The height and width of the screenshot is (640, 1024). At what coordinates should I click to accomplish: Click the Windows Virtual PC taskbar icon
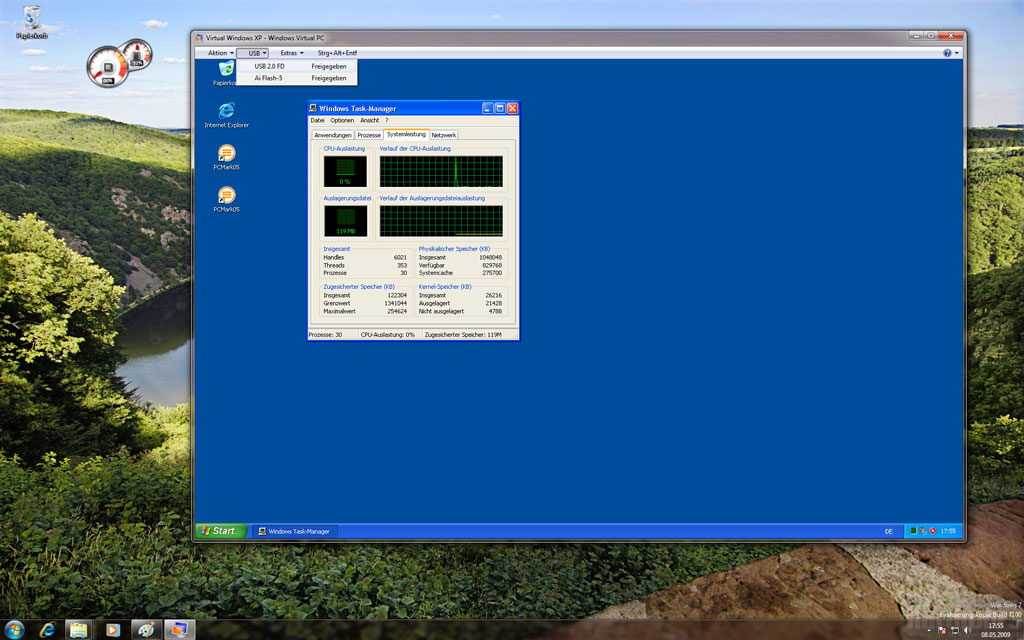tap(180, 630)
